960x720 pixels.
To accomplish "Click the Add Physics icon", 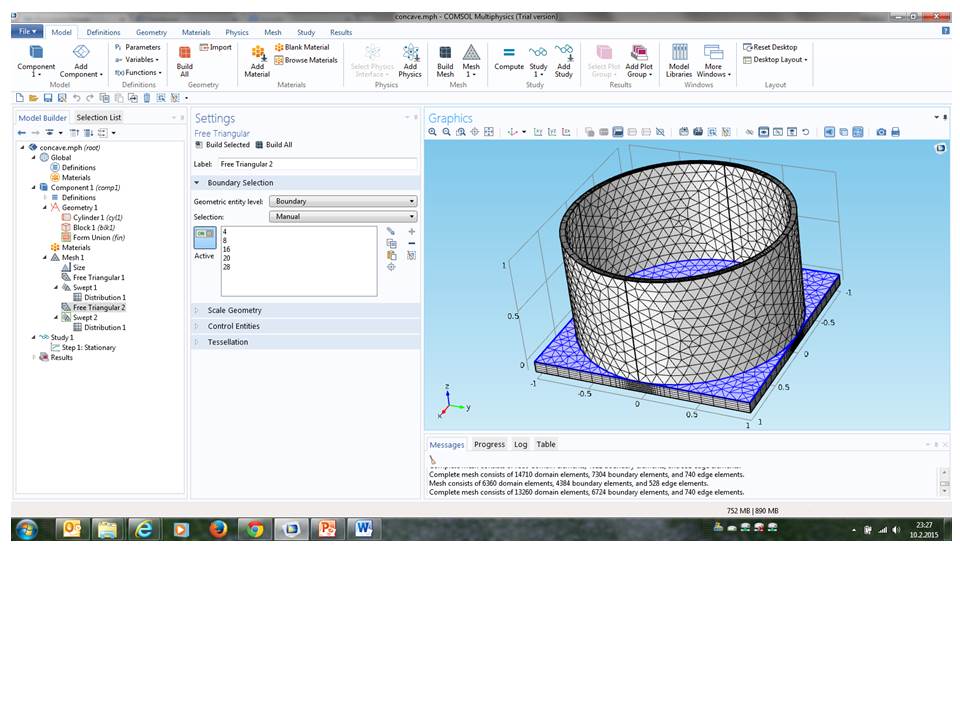I will 410,59.
